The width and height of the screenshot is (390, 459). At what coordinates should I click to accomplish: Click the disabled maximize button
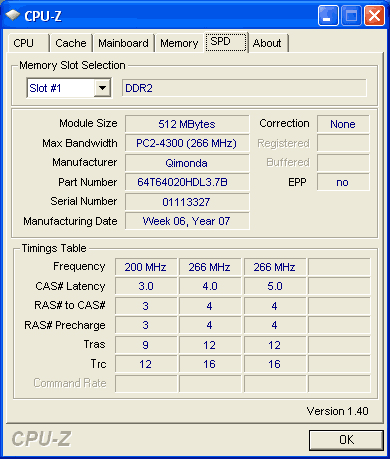coord(351,15)
